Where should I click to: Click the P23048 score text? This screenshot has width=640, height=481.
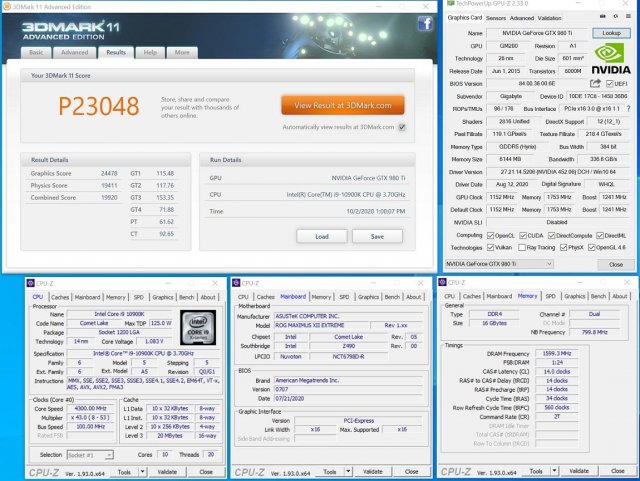[99, 106]
